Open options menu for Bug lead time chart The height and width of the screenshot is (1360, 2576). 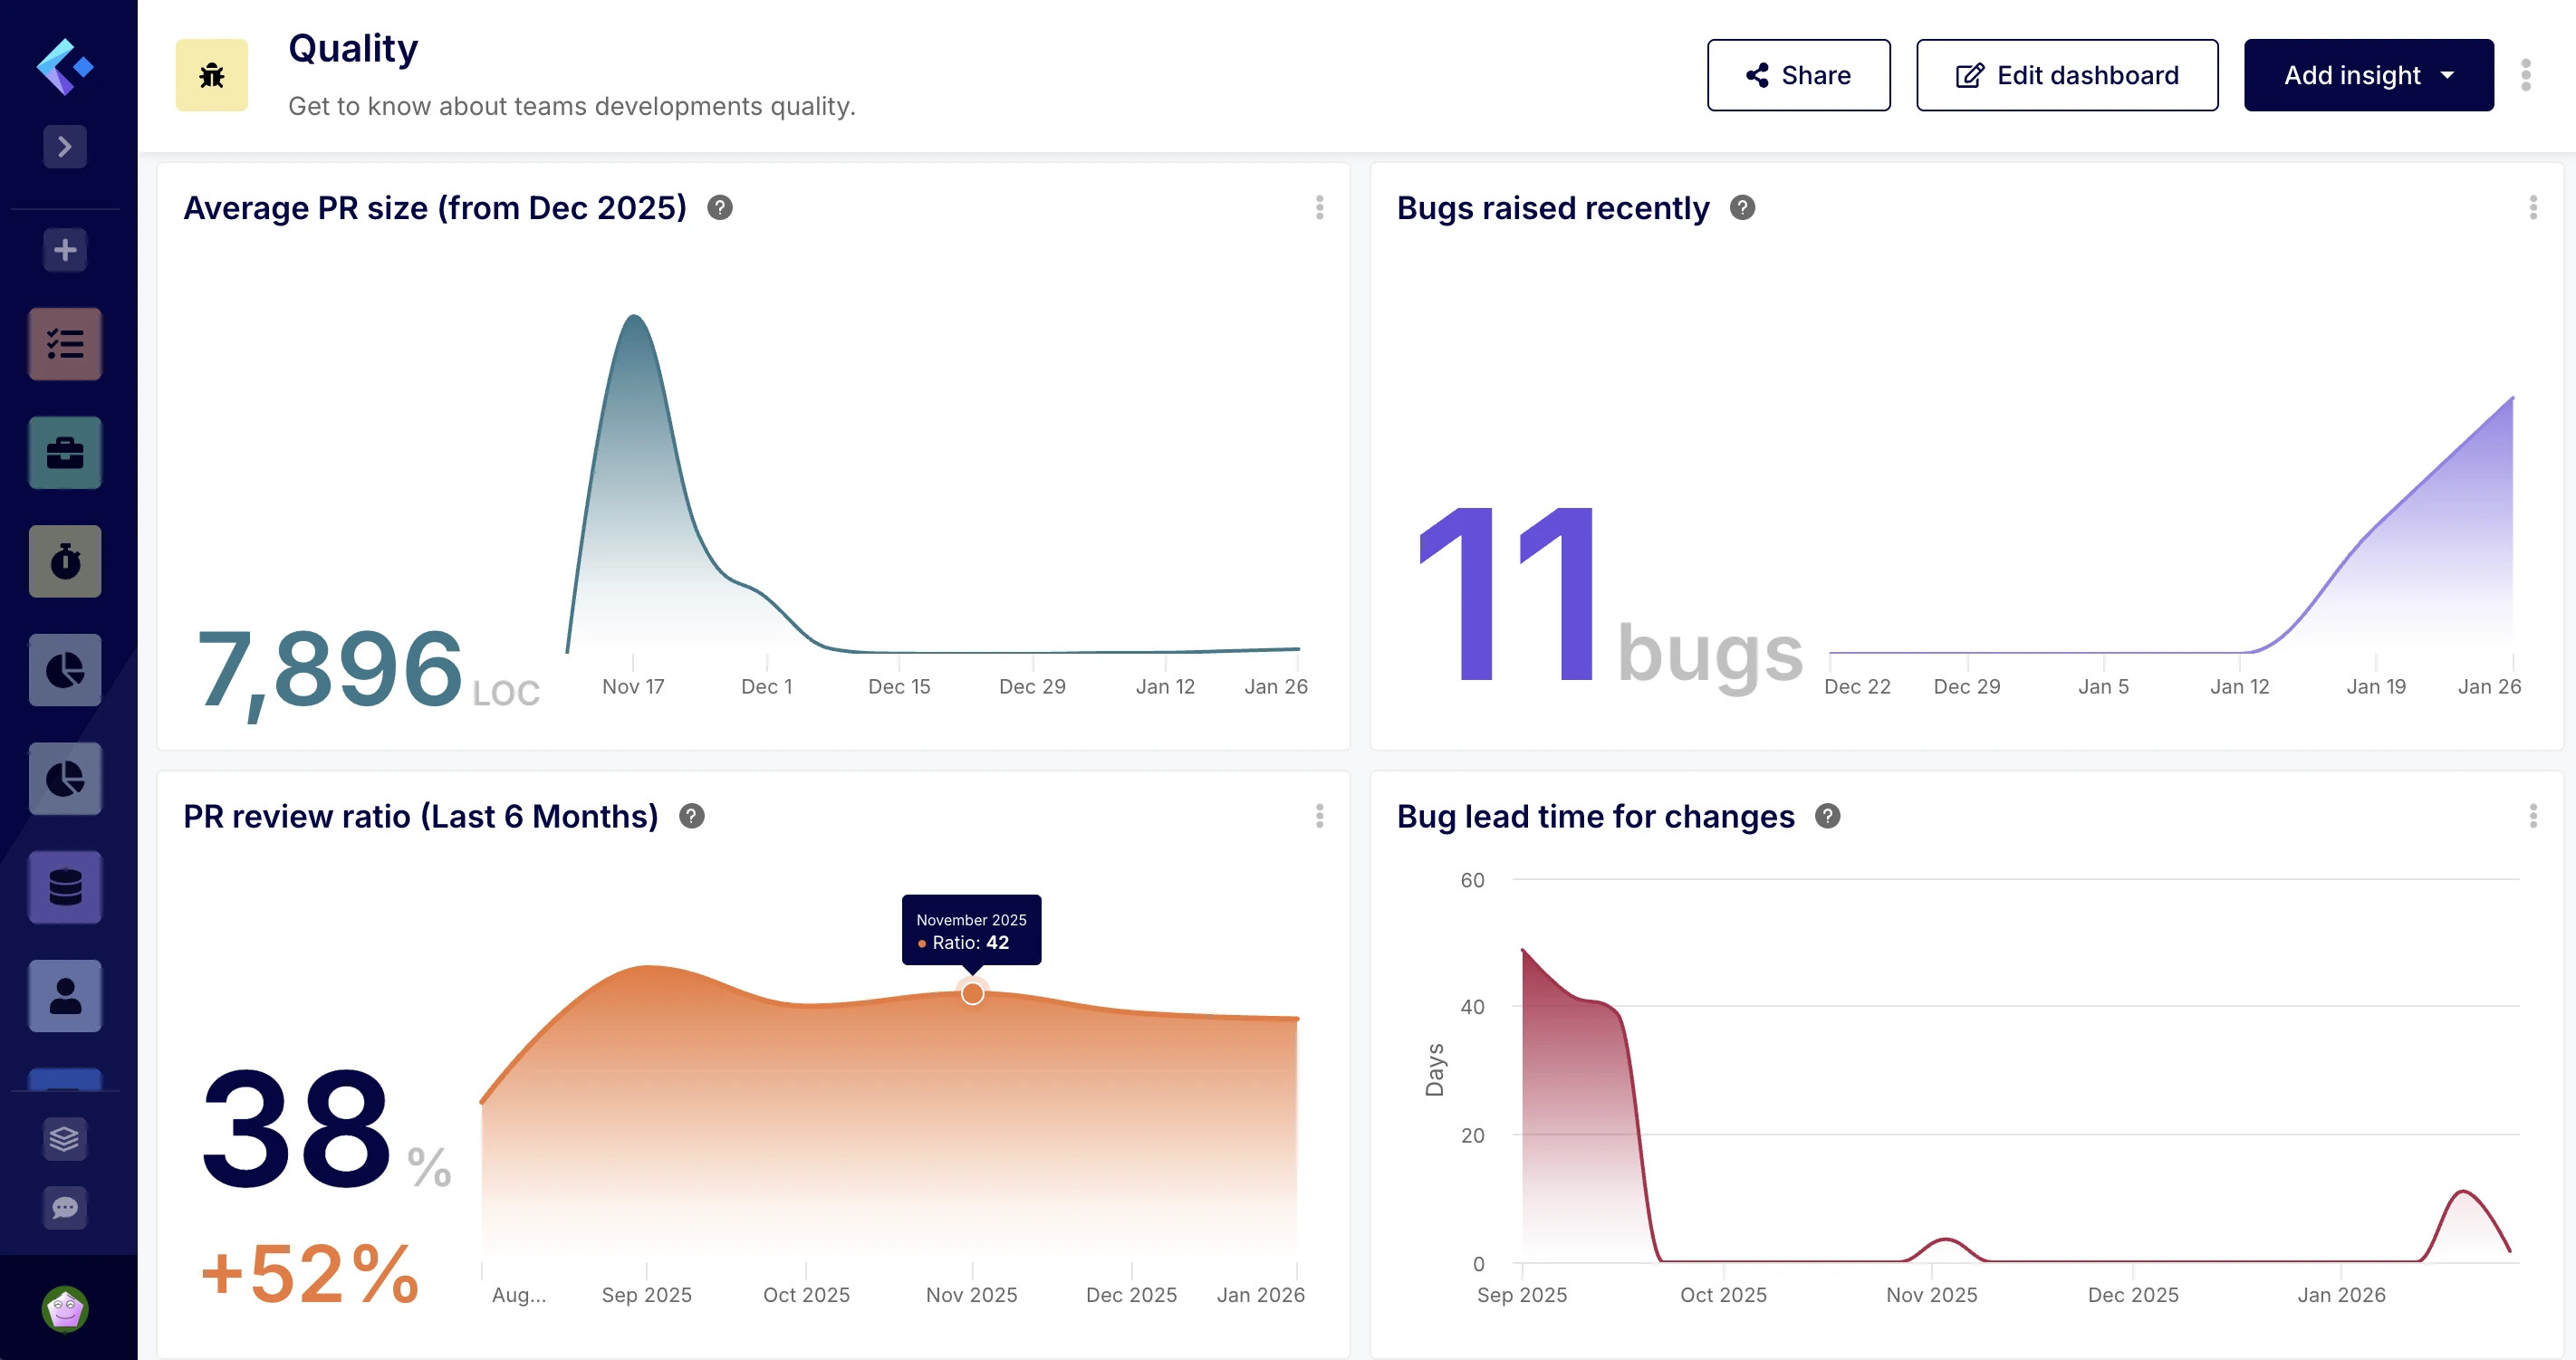2533,815
